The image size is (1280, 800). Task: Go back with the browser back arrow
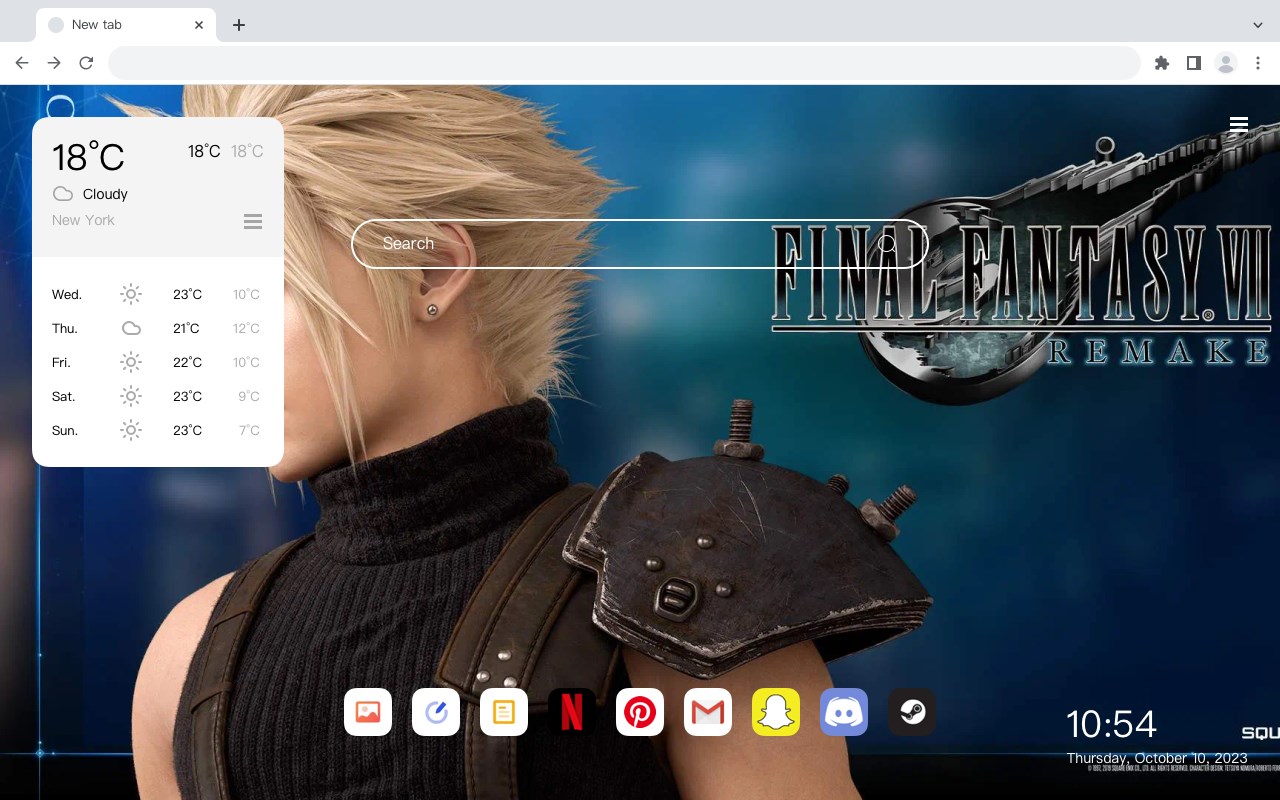tap(22, 63)
